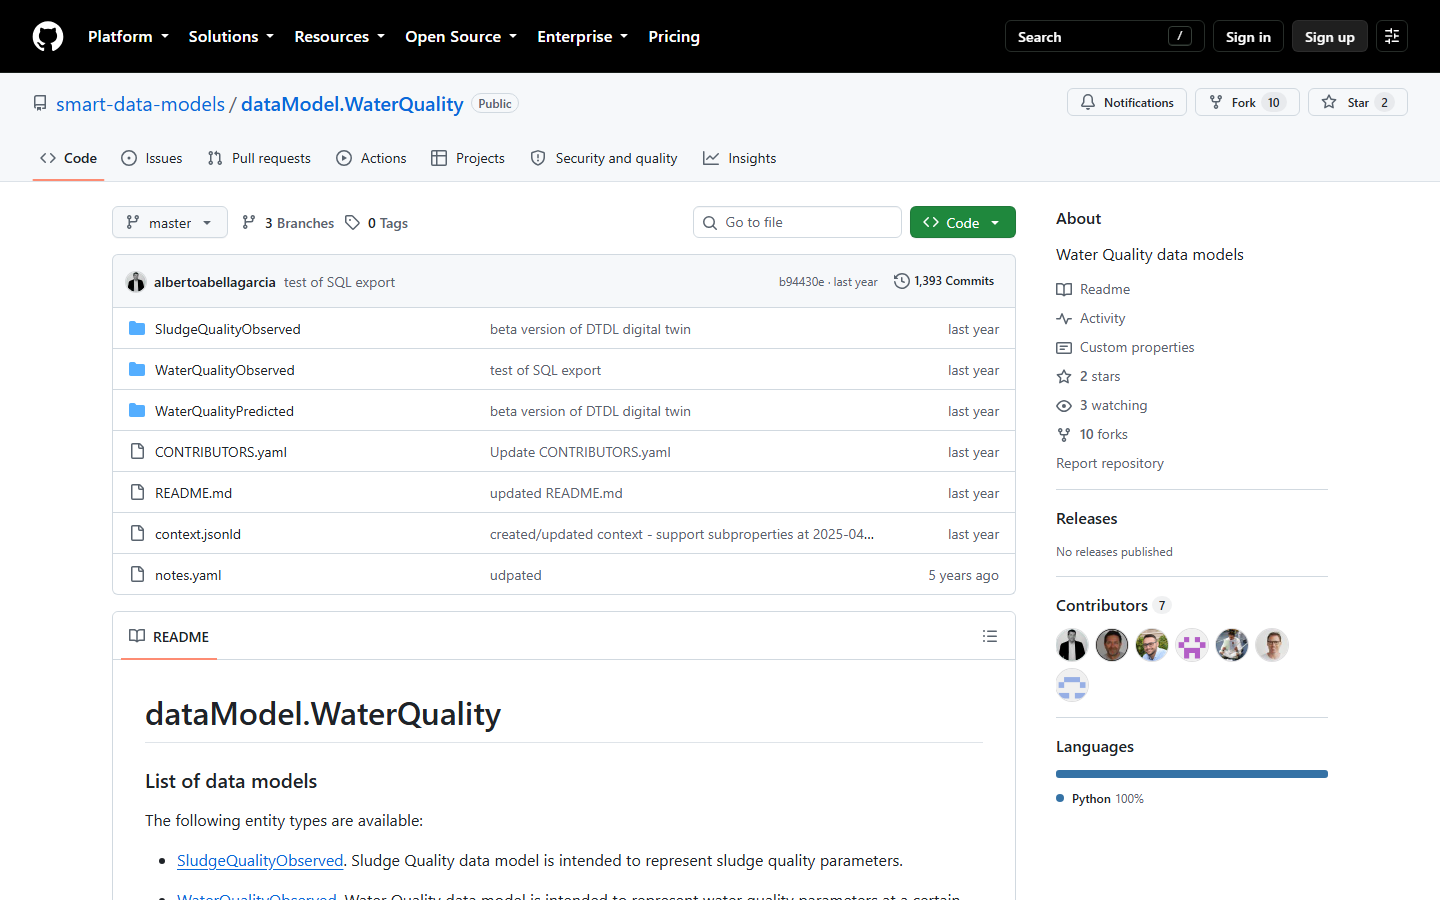The width and height of the screenshot is (1440, 900).
Task: Open commit 'beta version of DTDL digital twin' for SludgeQualityObserved
Action: [x=590, y=329]
